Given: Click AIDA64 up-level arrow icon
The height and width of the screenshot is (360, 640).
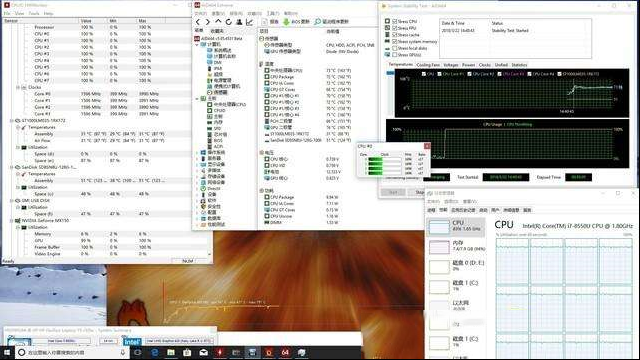Looking at the screenshot, I should coord(218,22).
